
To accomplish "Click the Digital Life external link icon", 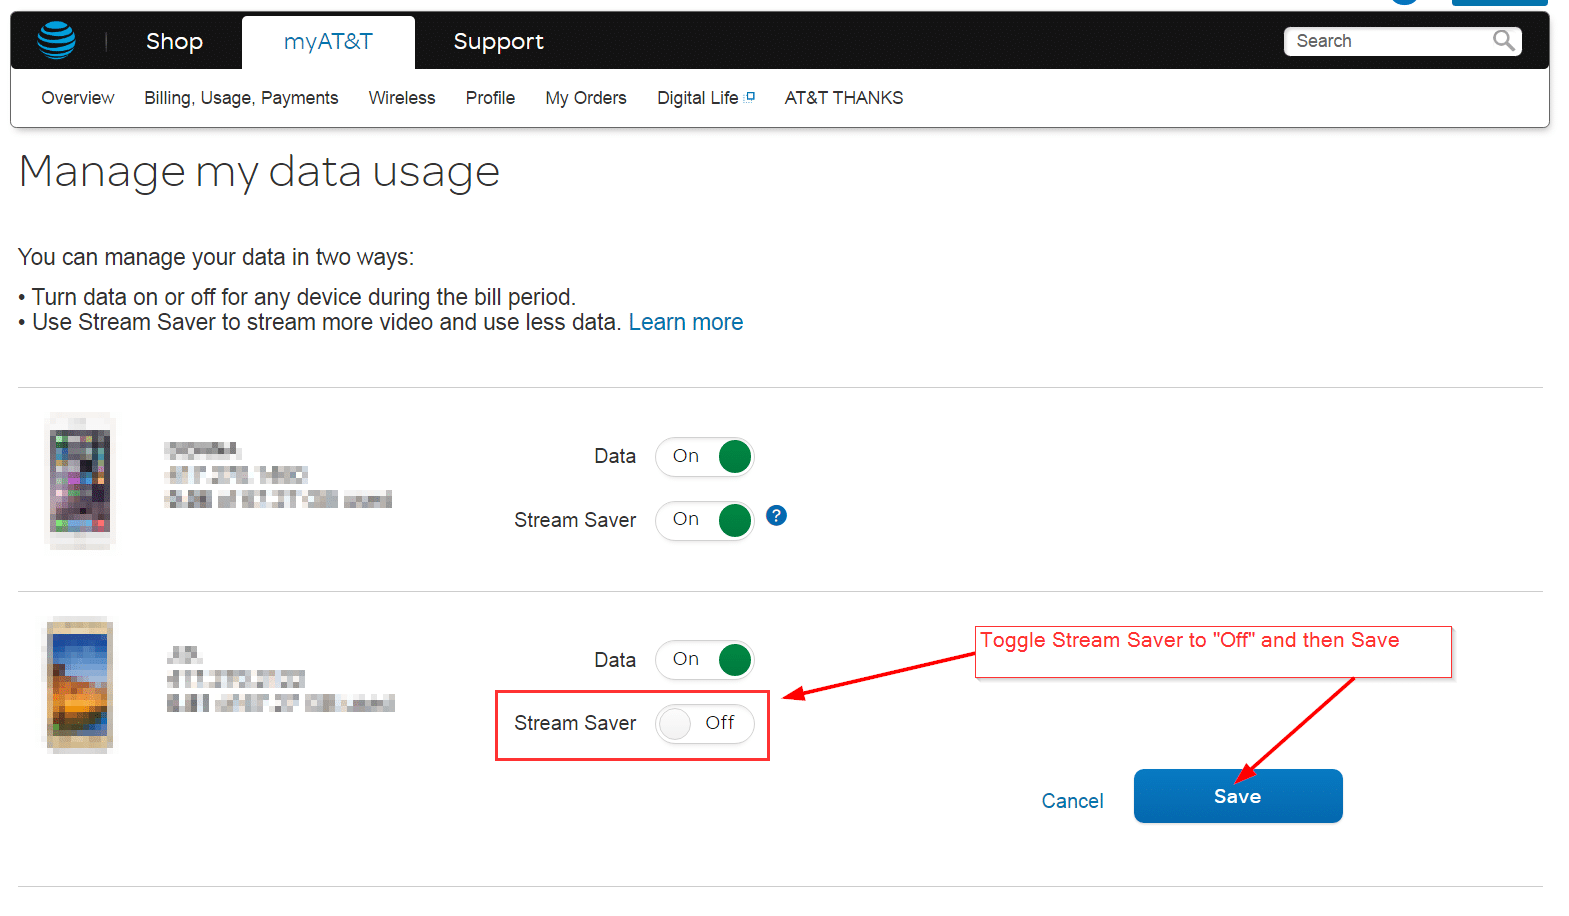I will [750, 97].
